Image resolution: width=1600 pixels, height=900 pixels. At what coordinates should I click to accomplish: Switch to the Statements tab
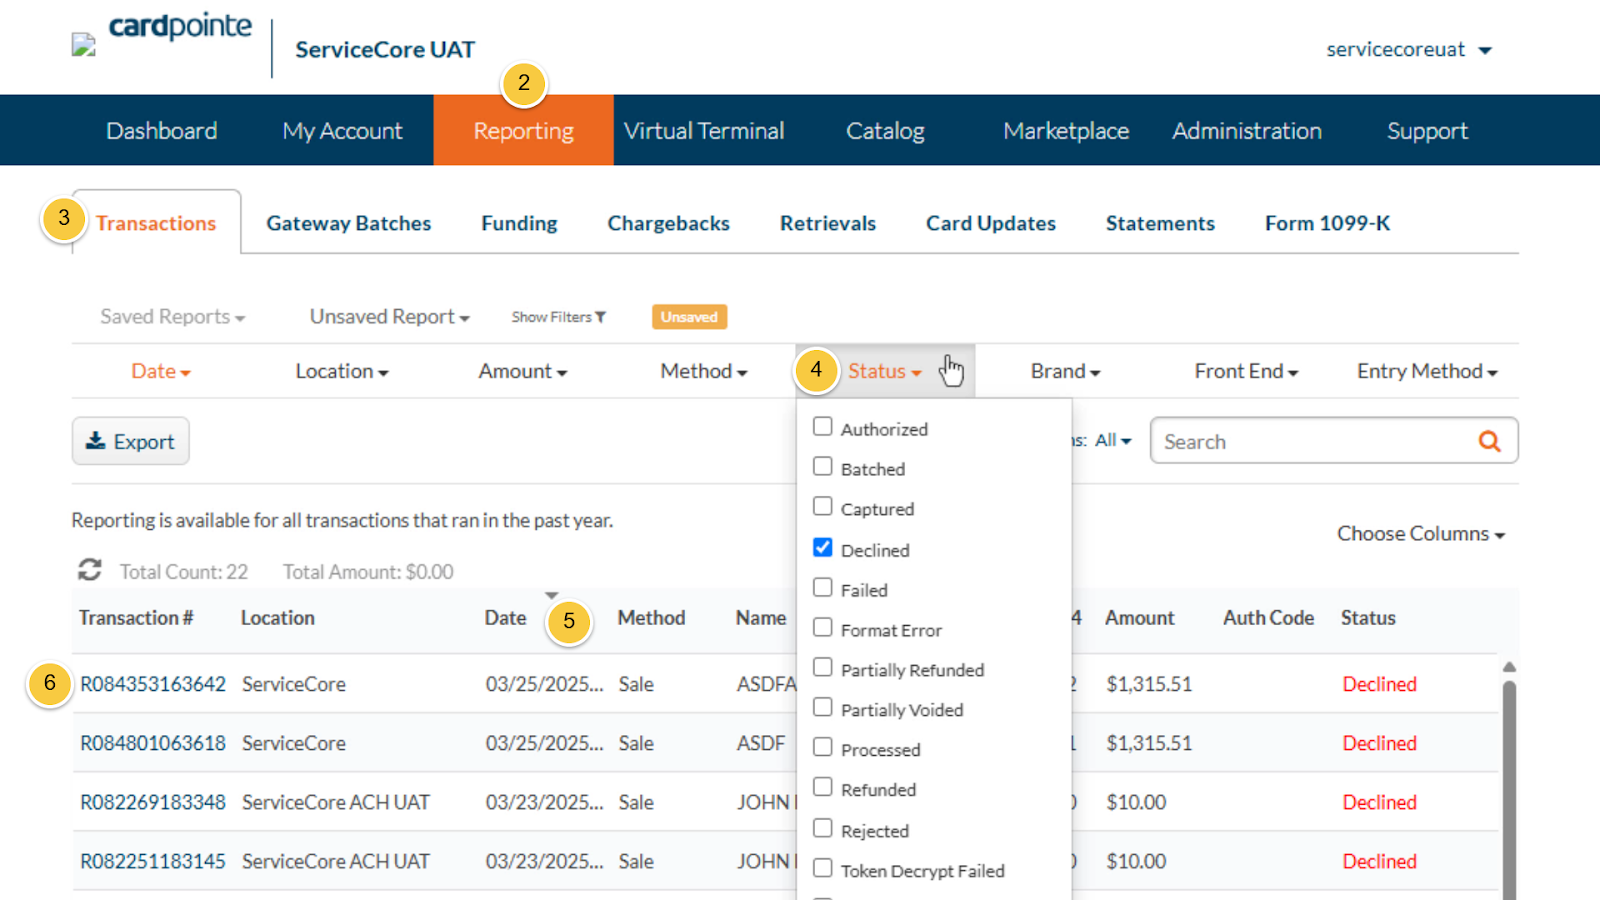[1160, 223]
